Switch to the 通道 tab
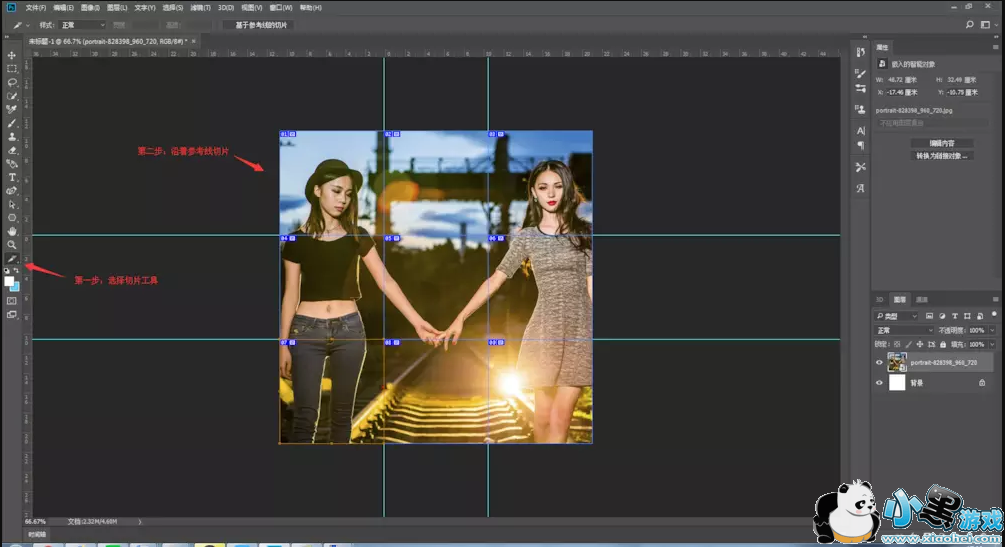This screenshot has height=547, width=1005. [922, 299]
